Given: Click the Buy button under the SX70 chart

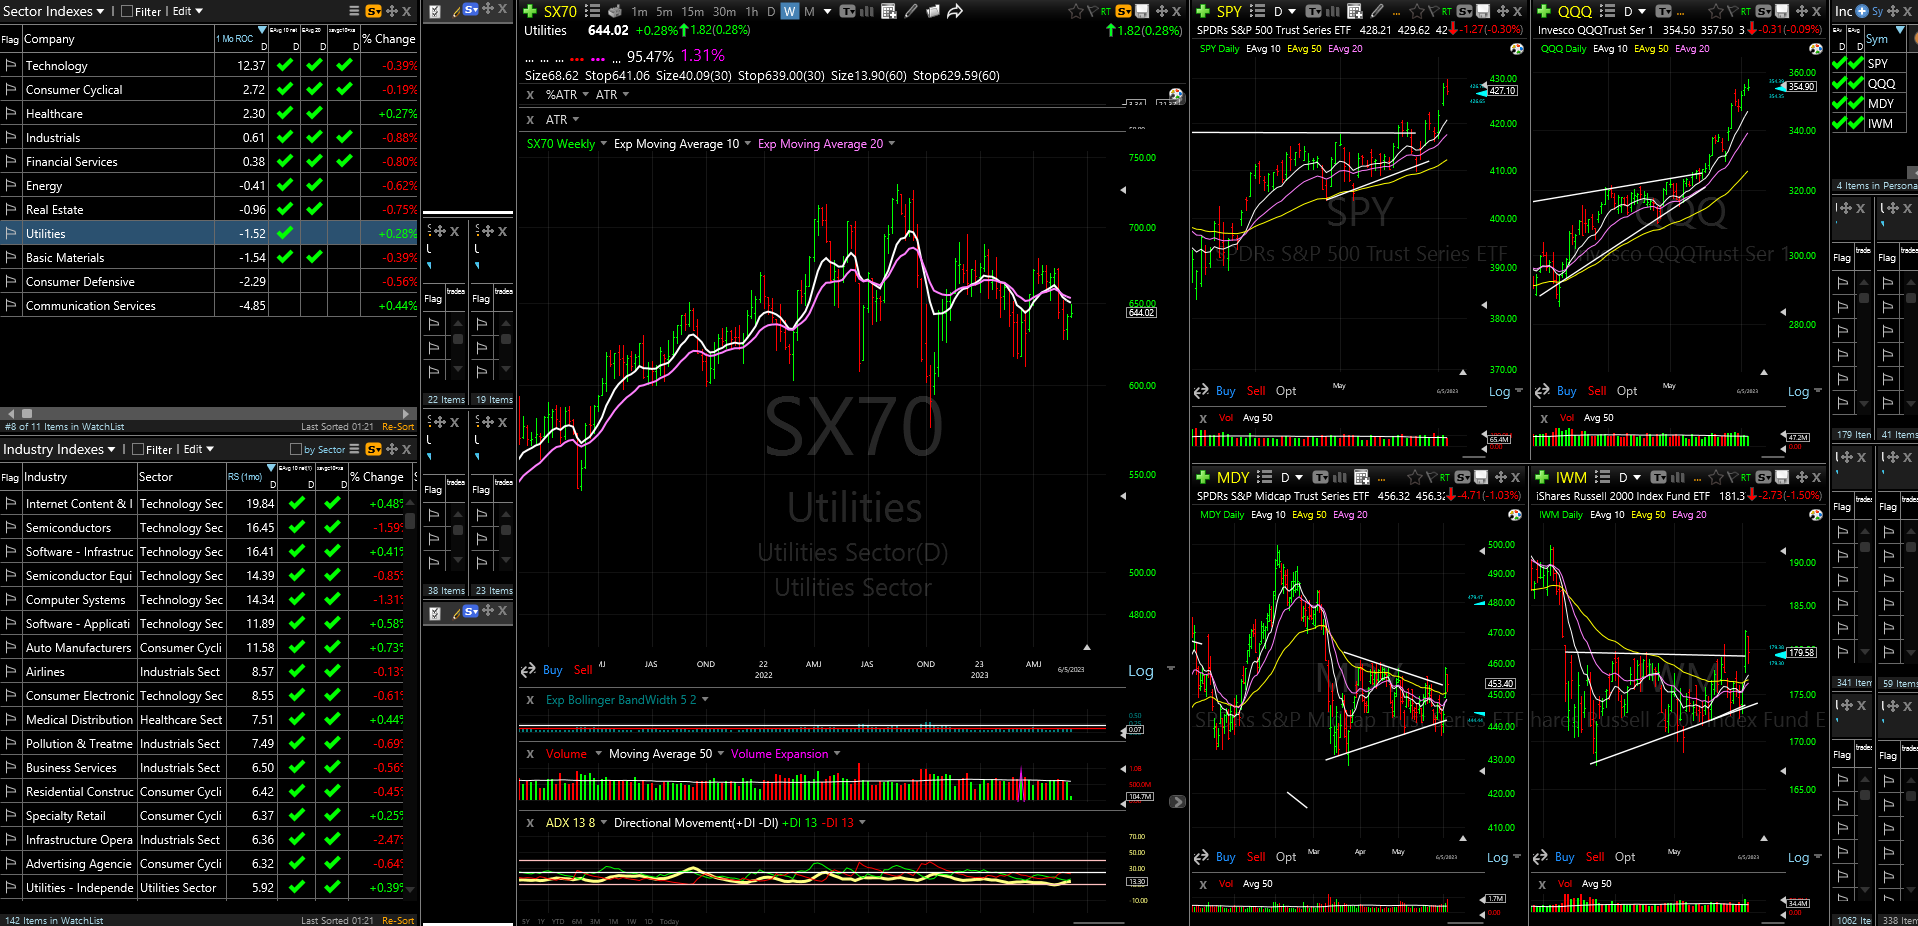Looking at the screenshot, I should tap(552, 670).
